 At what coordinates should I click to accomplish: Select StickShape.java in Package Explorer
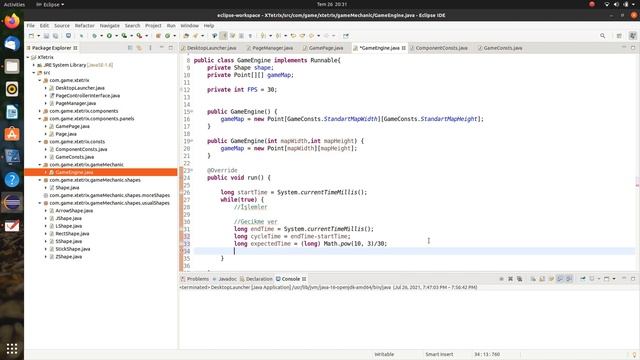coord(73,249)
